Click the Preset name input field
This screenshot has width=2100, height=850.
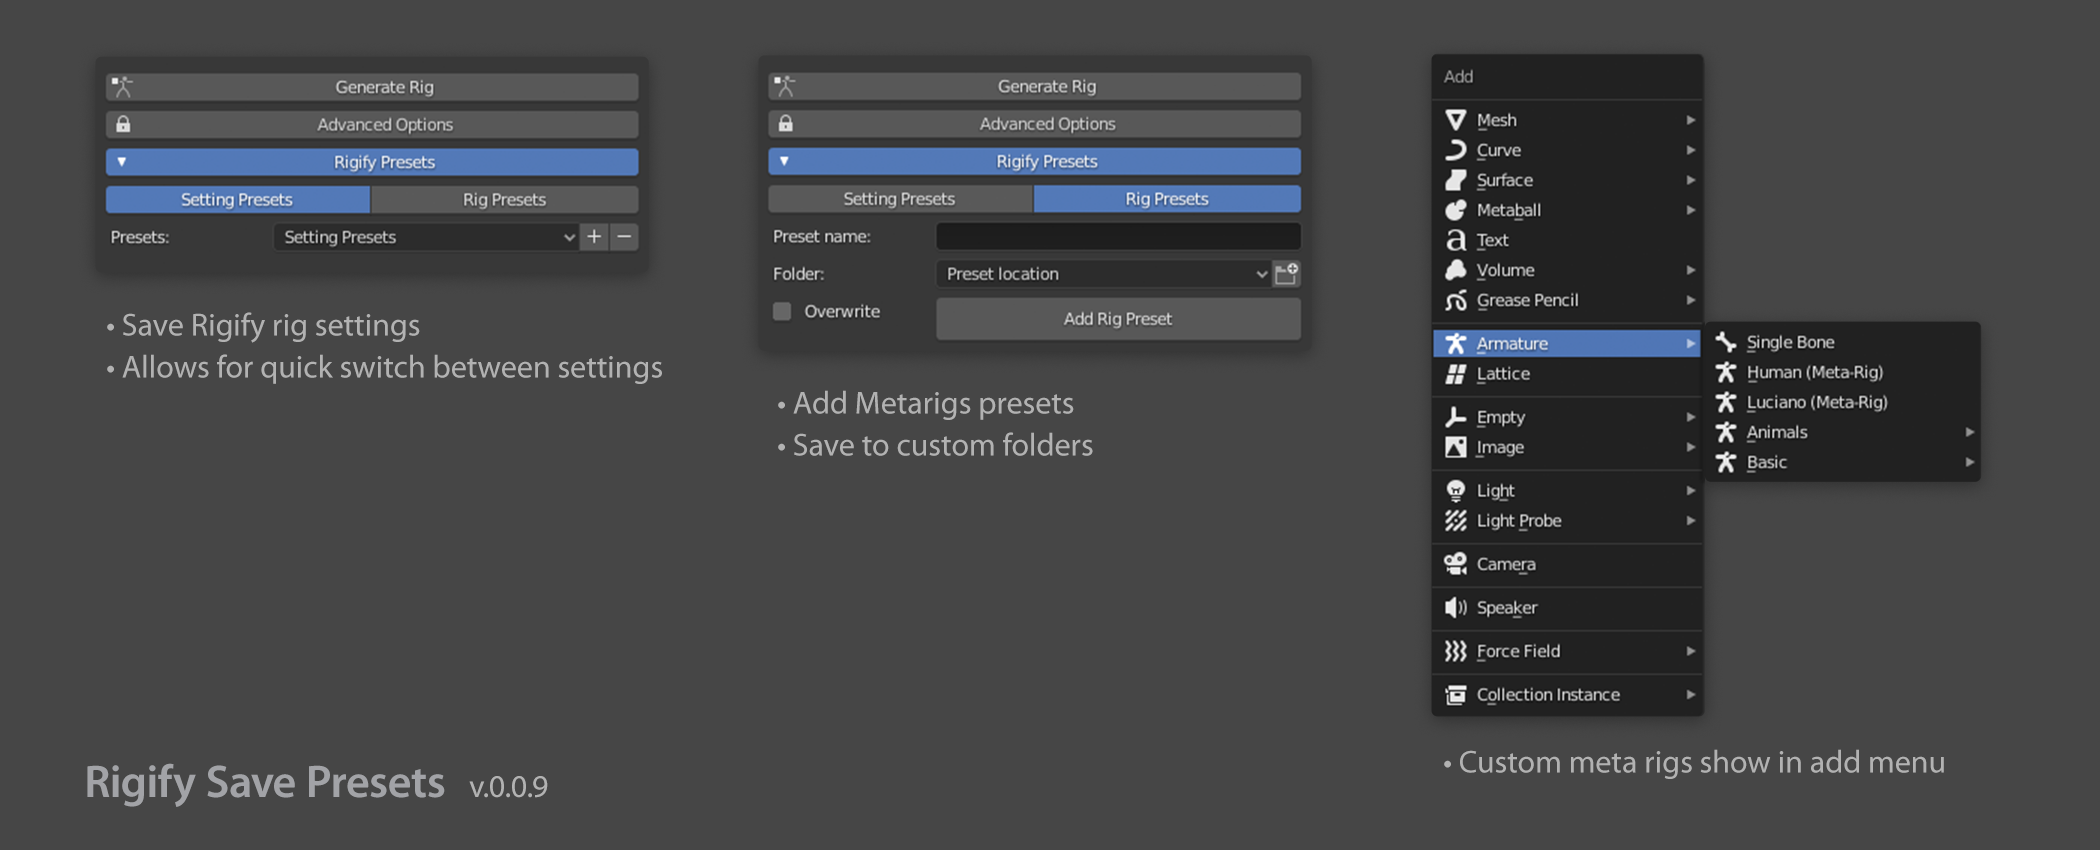pos(1118,236)
